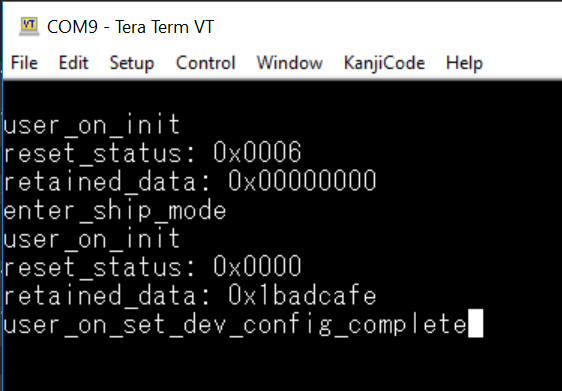
Task: Open the Help menu
Action: 465,63
